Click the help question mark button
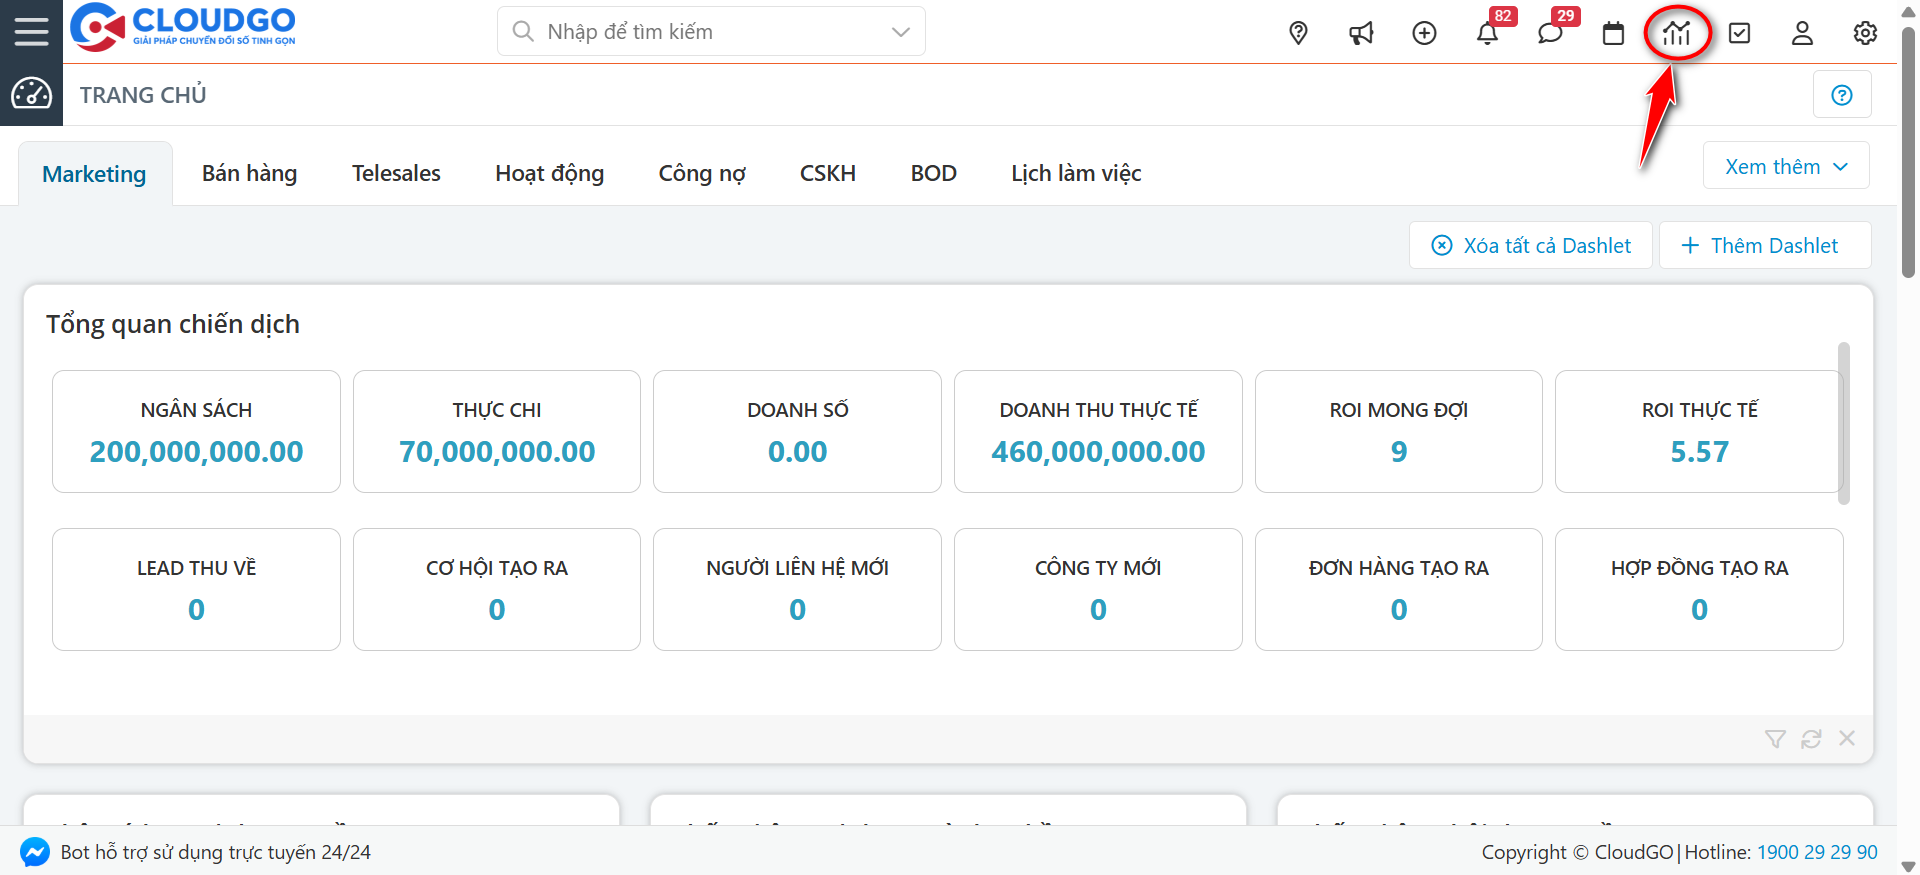Image resolution: width=1920 pixels, height=875 pixels. click(x=1842, y=95)
